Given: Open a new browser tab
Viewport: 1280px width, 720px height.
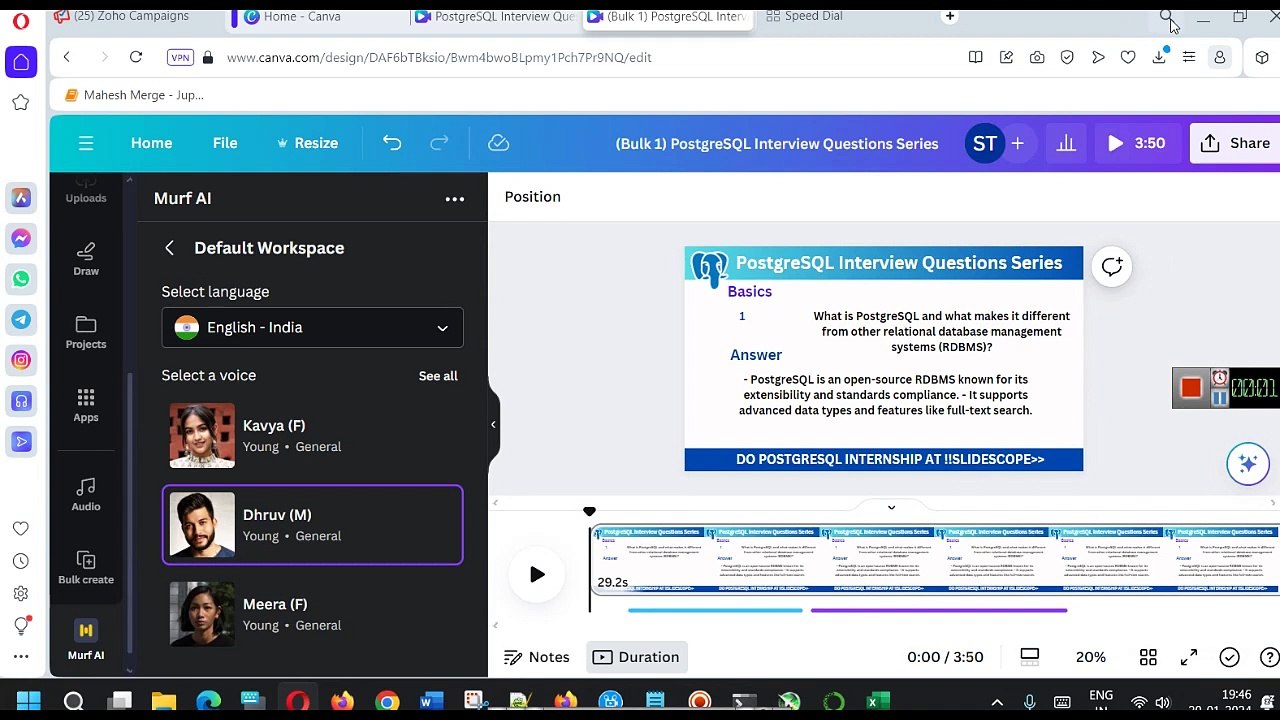Looking at the screenshot, I should 950,16.
